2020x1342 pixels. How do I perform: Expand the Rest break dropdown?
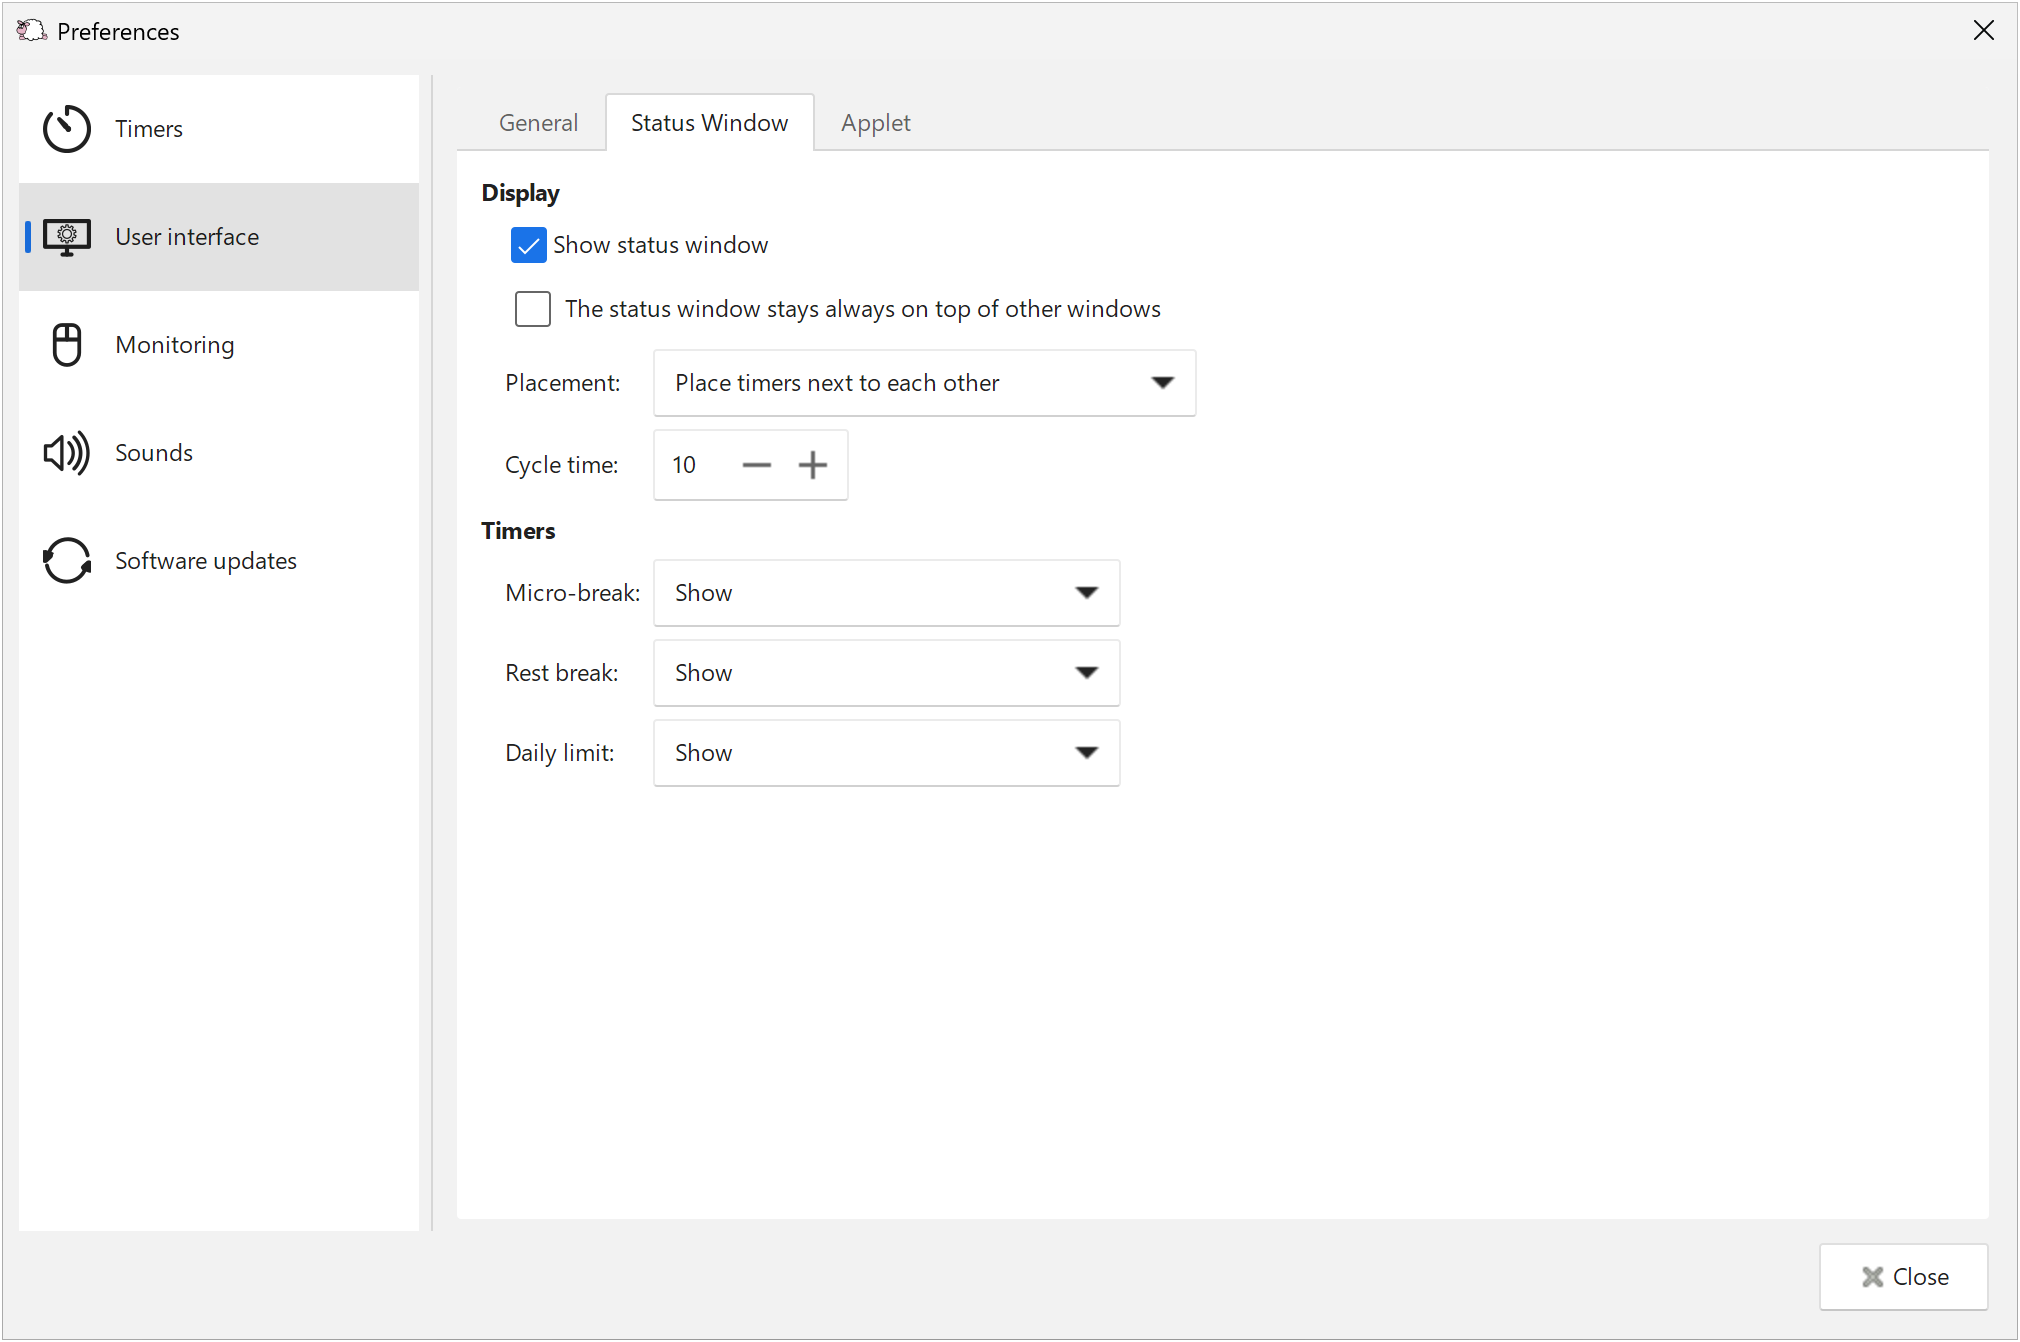tap(887, 673)
